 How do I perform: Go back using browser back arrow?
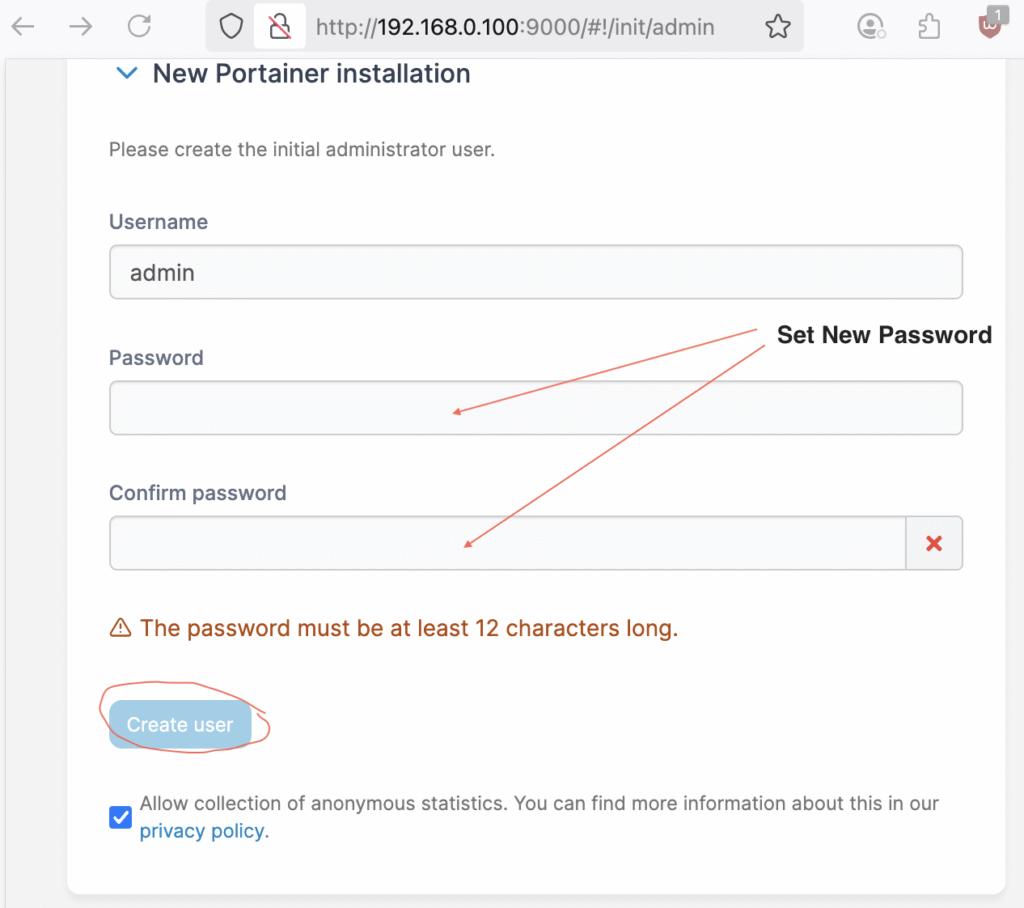pos(23,27)
